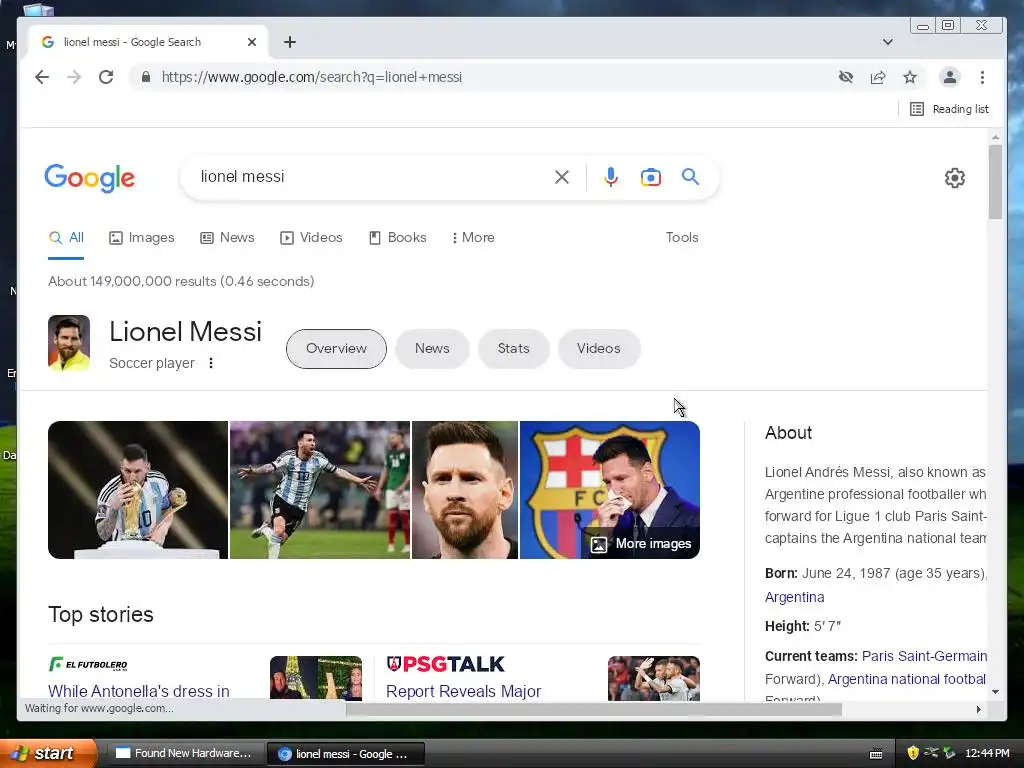Click the lionel messi search input field
The height and width of the screenshot is (768, 1024).
tap(372, 177)
